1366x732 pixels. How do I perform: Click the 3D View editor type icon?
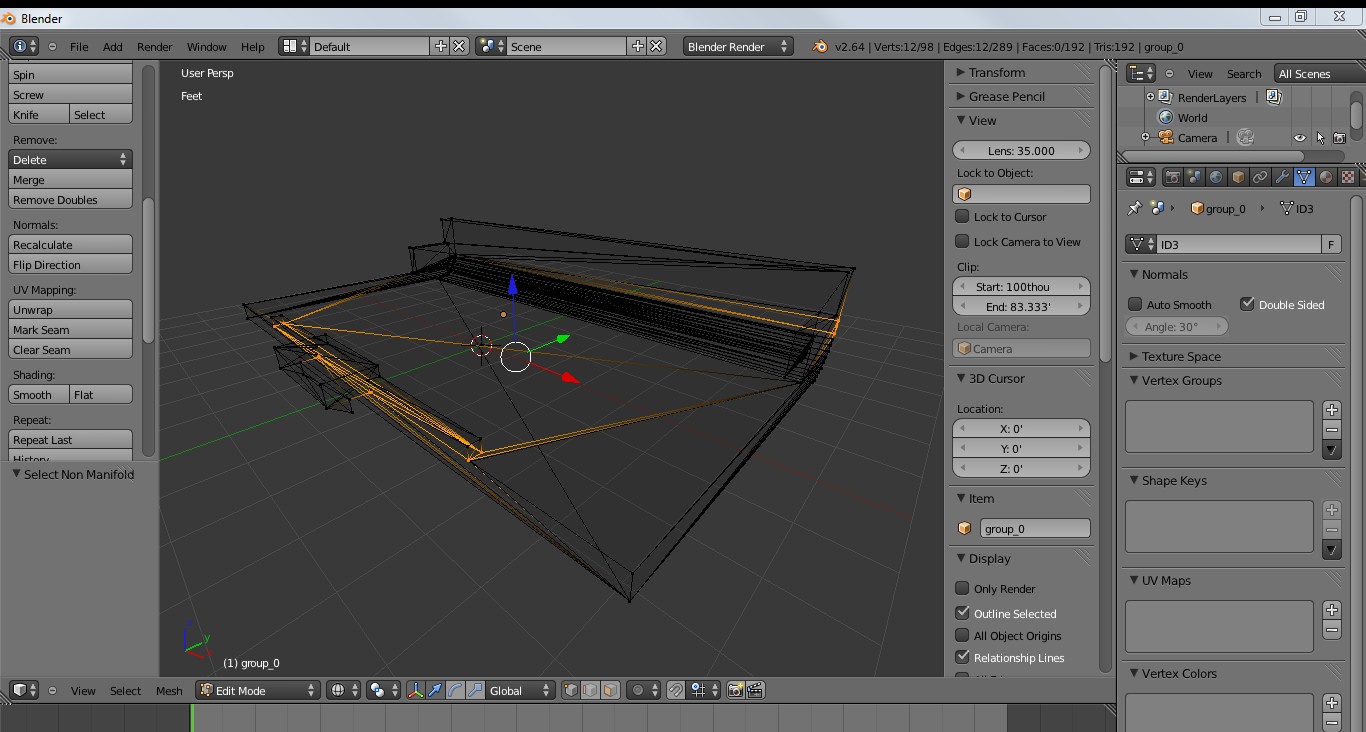coord(24,690)
